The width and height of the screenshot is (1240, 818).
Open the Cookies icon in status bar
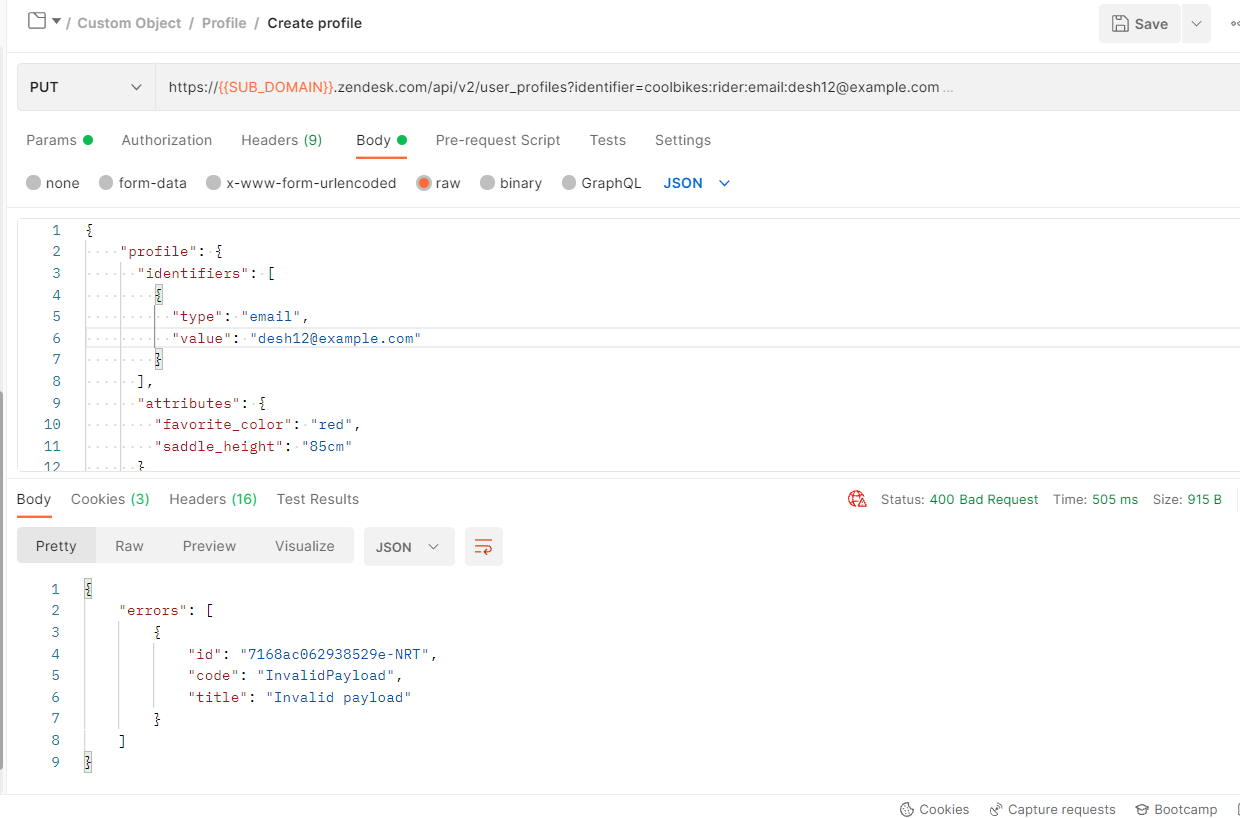907,809
